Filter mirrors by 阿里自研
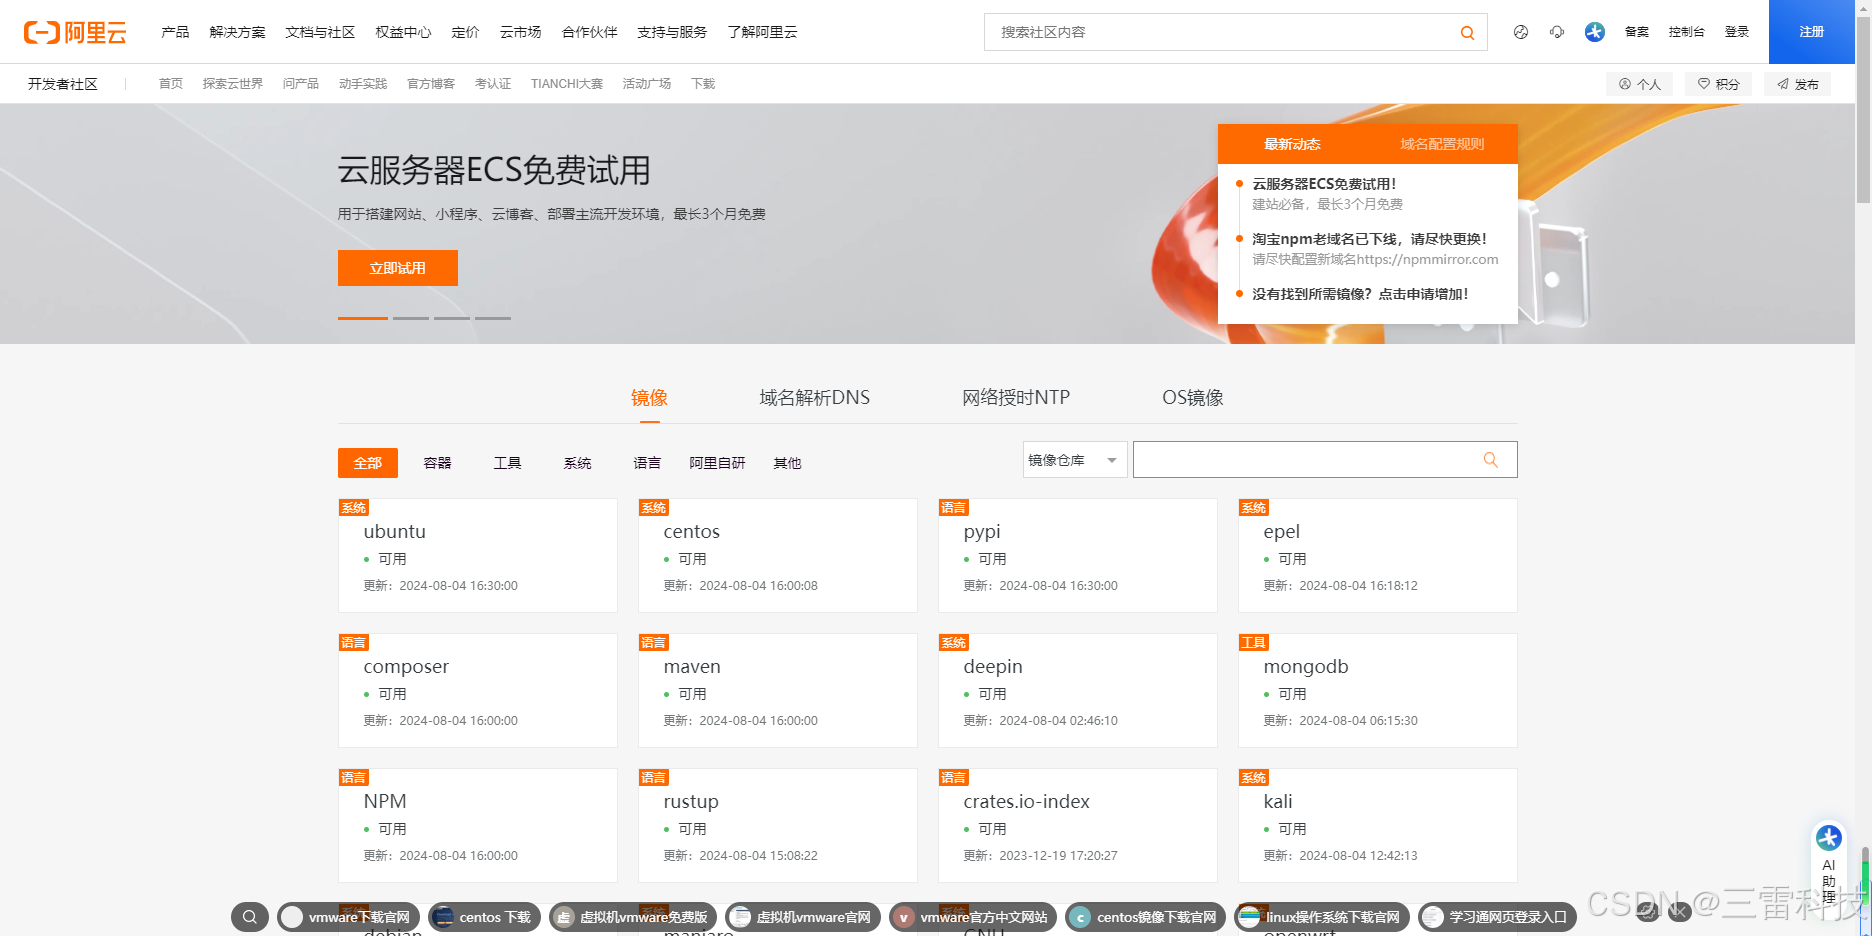Screen dimensions: 1872x936 (717, 463)
